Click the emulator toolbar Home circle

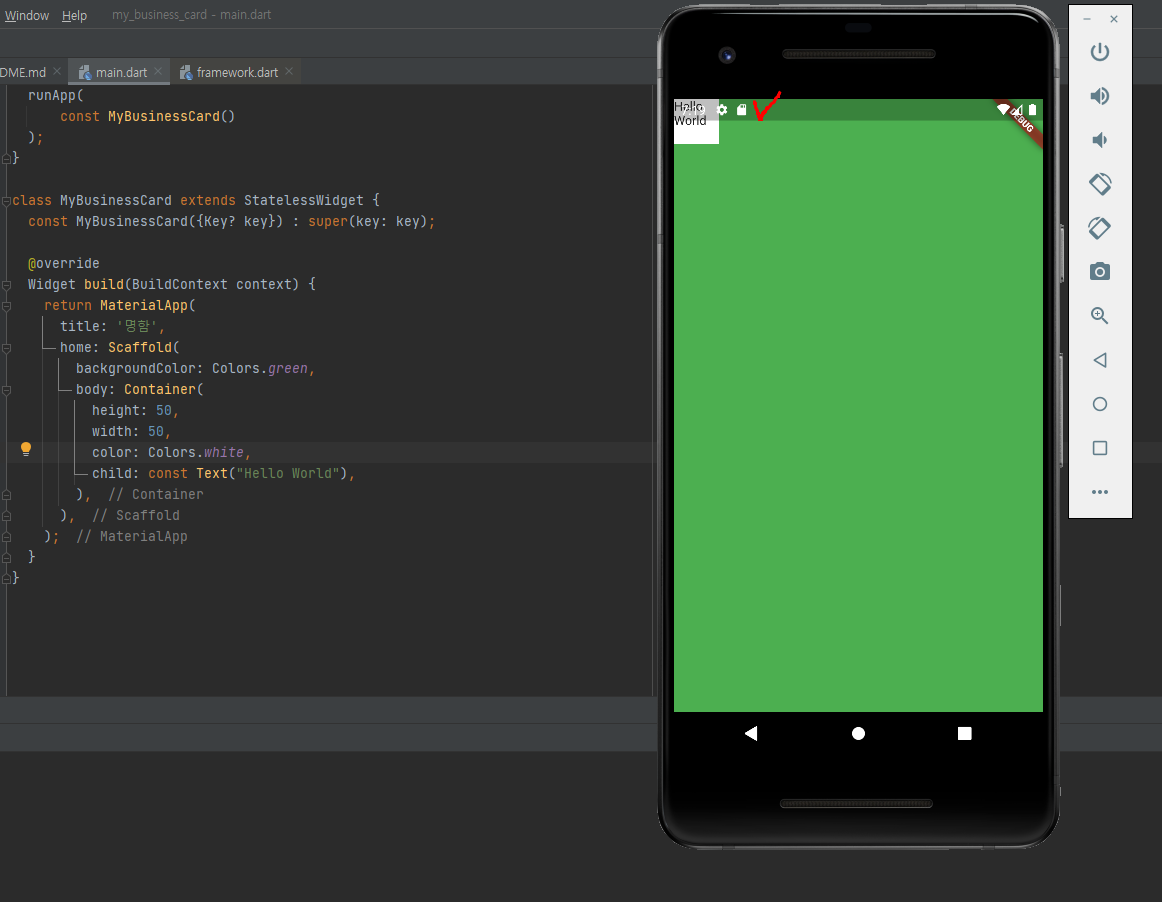tap(1100, 404)
